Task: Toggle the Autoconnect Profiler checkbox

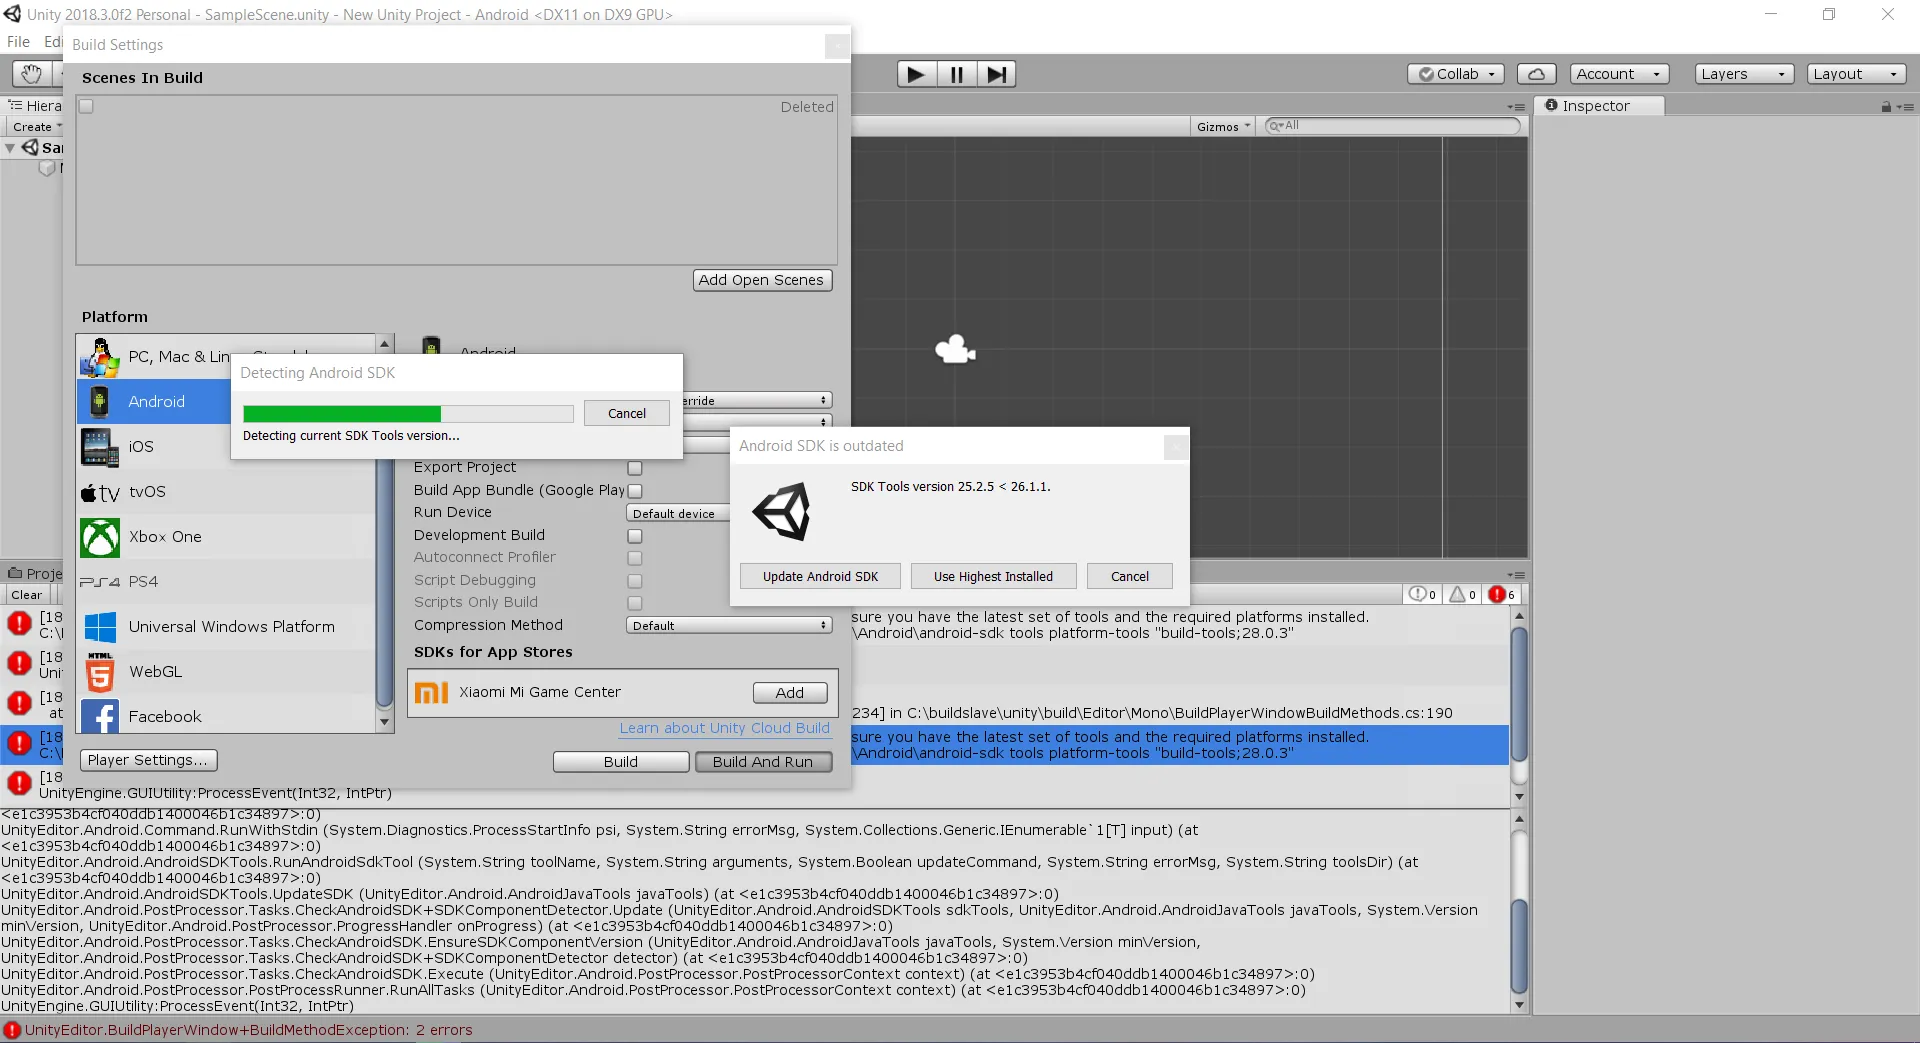Action: click(635, 558)
